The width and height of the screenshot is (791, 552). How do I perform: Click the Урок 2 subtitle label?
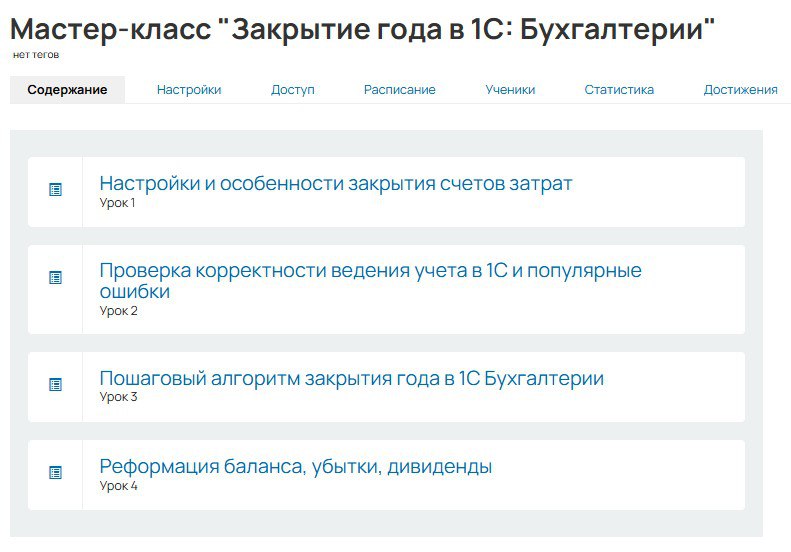118,311
